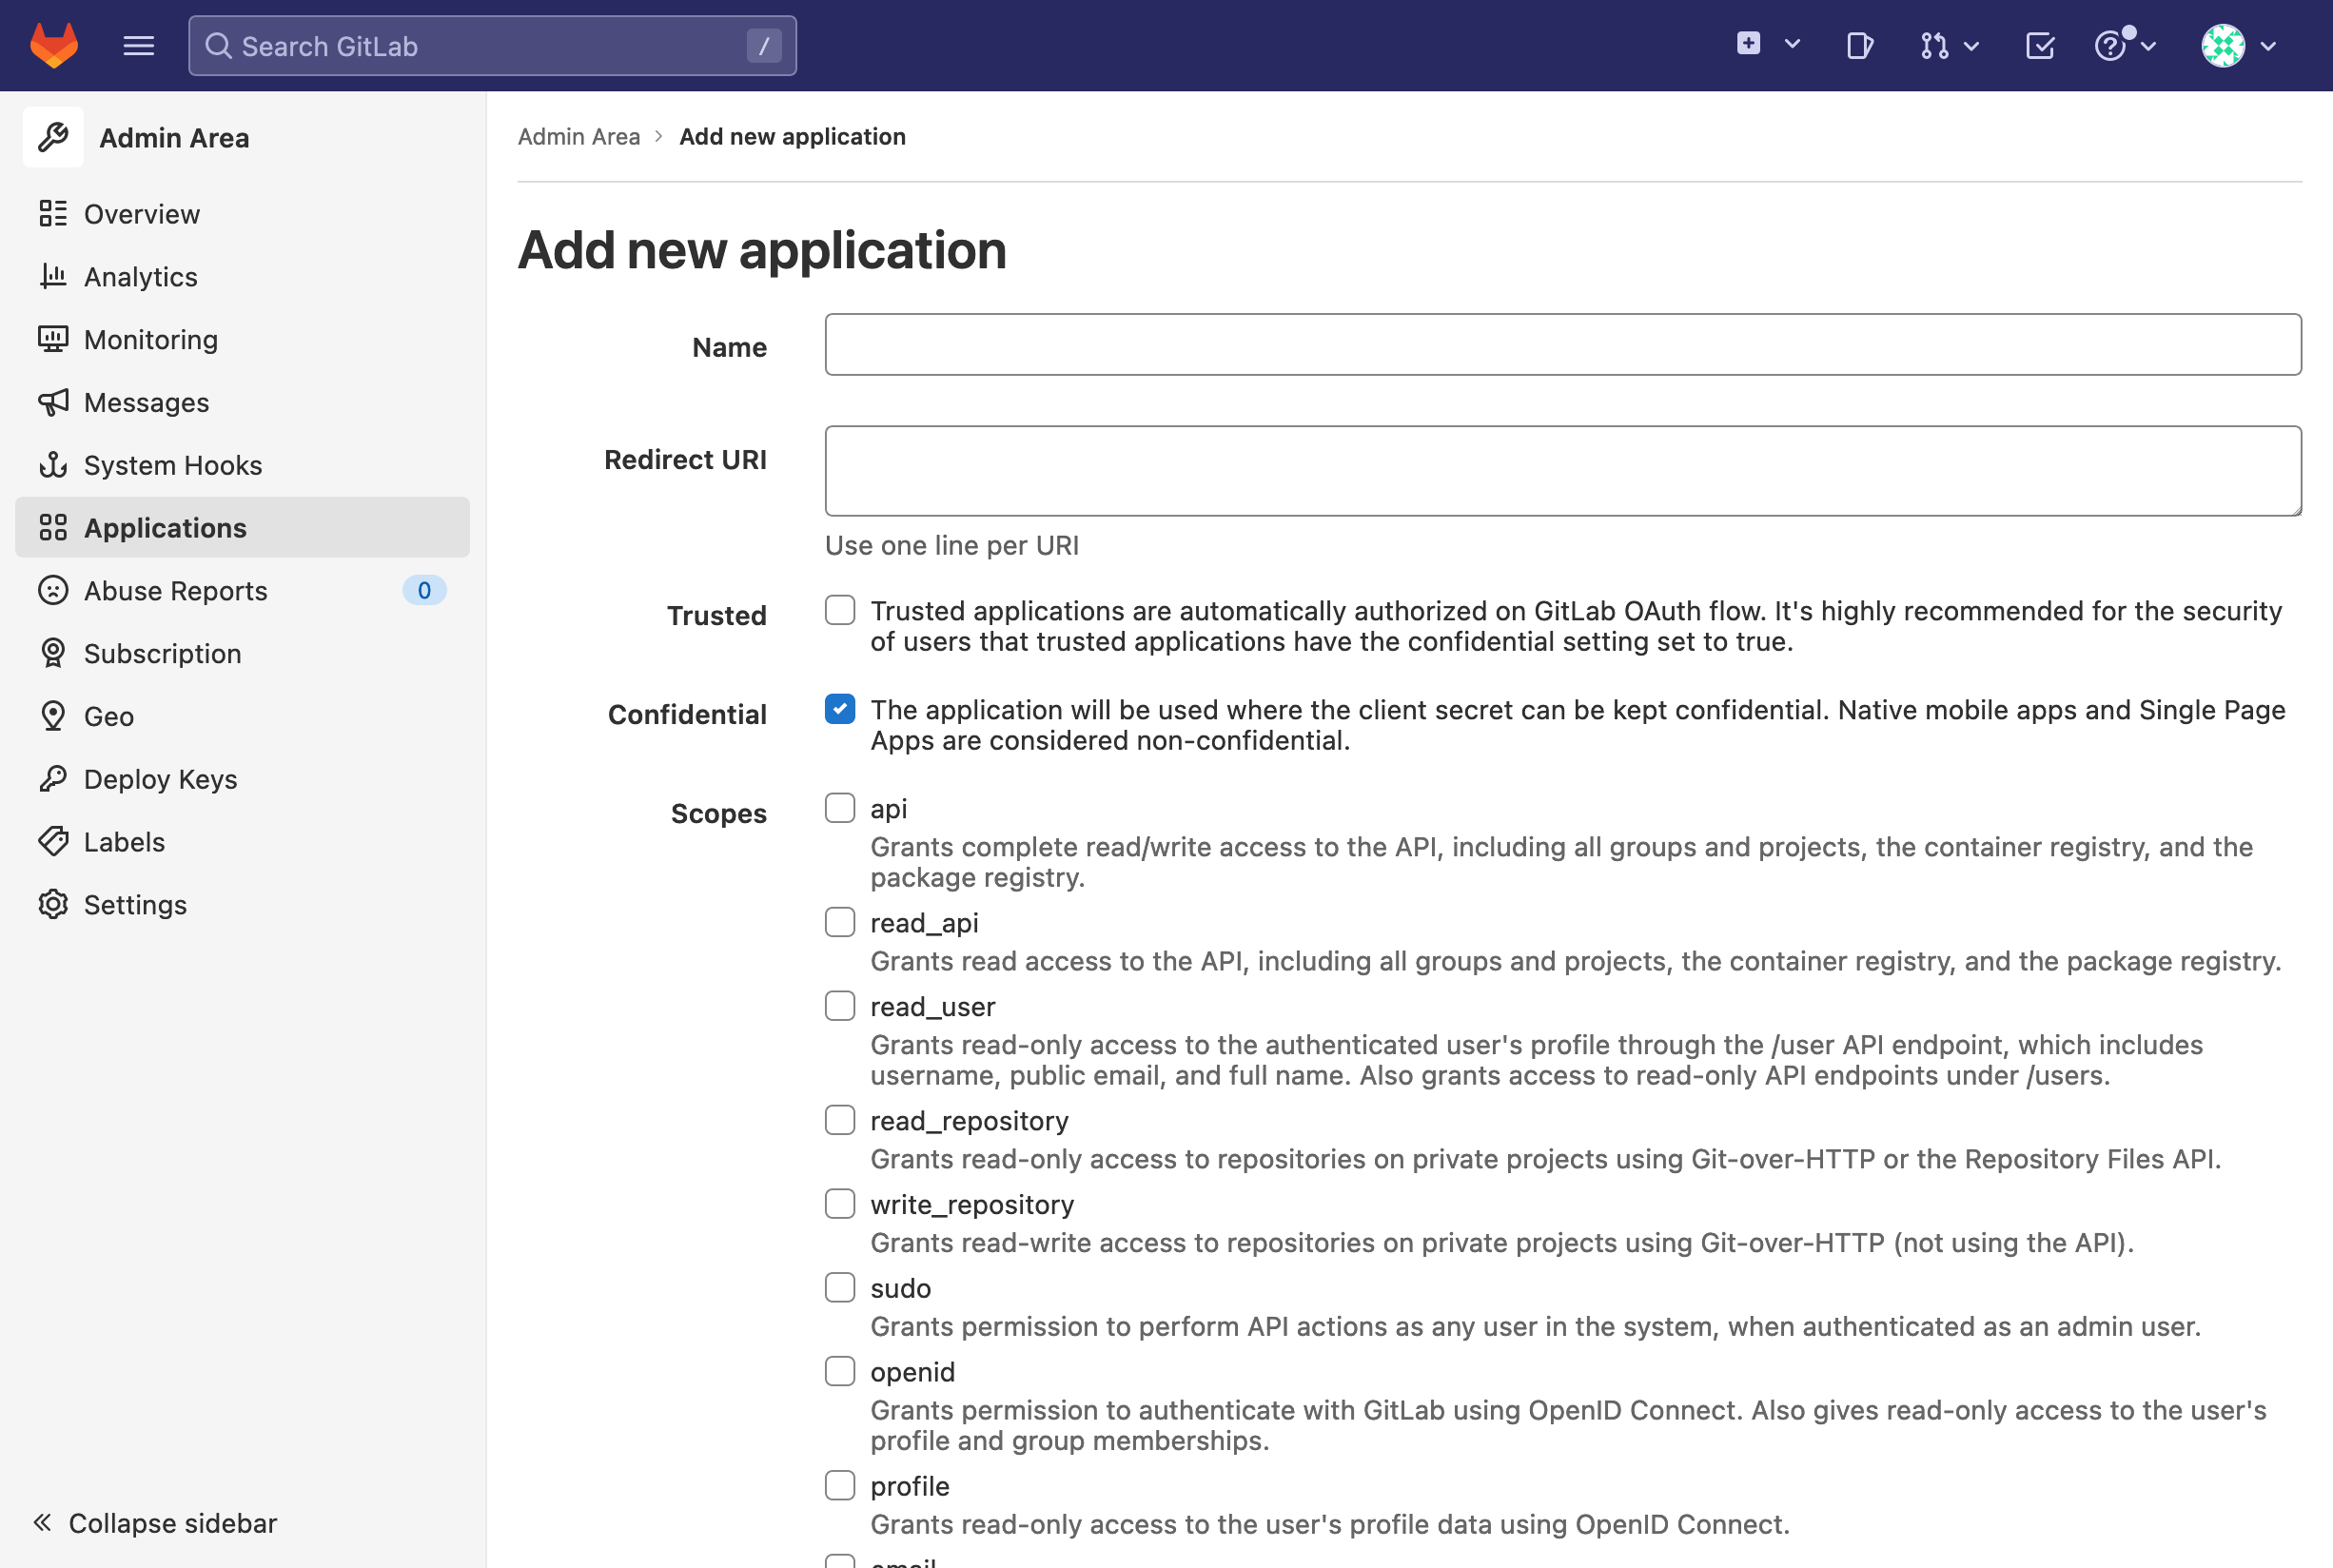Enable the Trusted application checkbox
The width and height of the screenshot is (2333, 1568).
[839, 610]
